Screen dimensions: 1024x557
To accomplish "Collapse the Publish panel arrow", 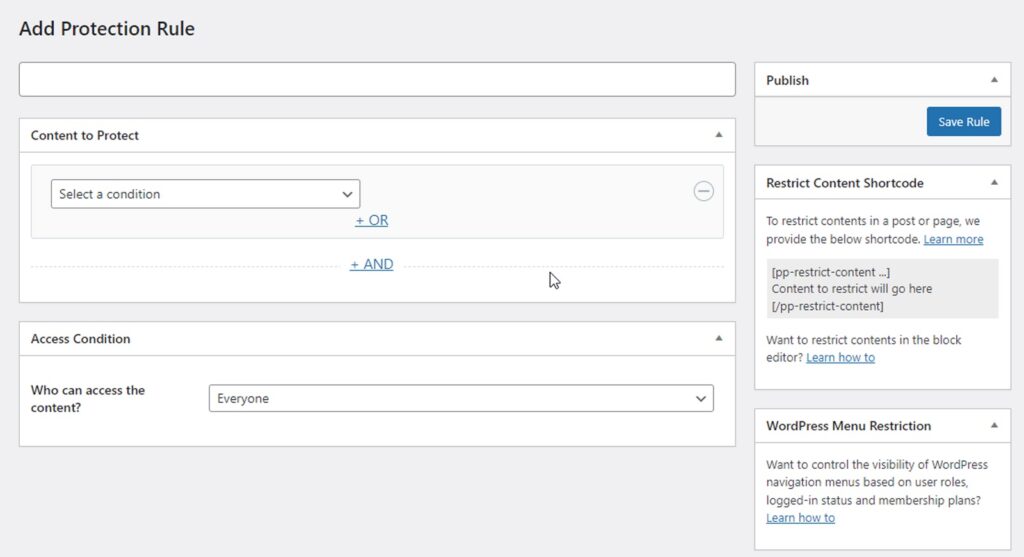I will 994,80.
